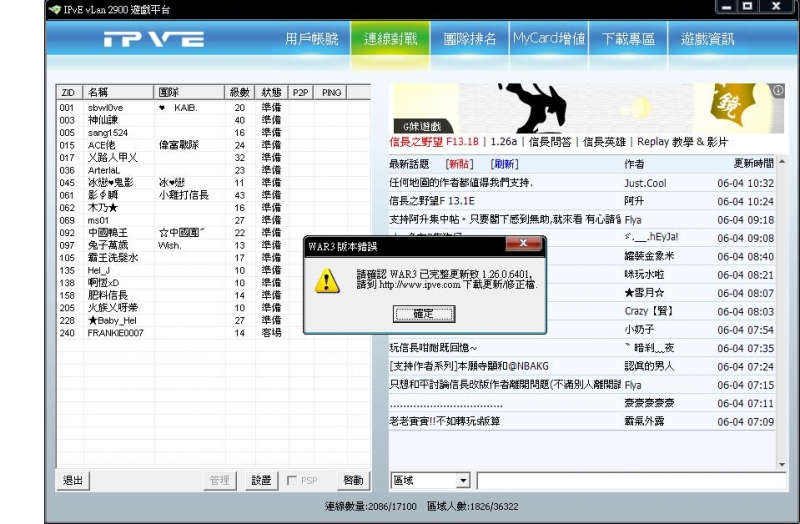
Task: Open the 團隊排名 tab
Action: (469, 39)
